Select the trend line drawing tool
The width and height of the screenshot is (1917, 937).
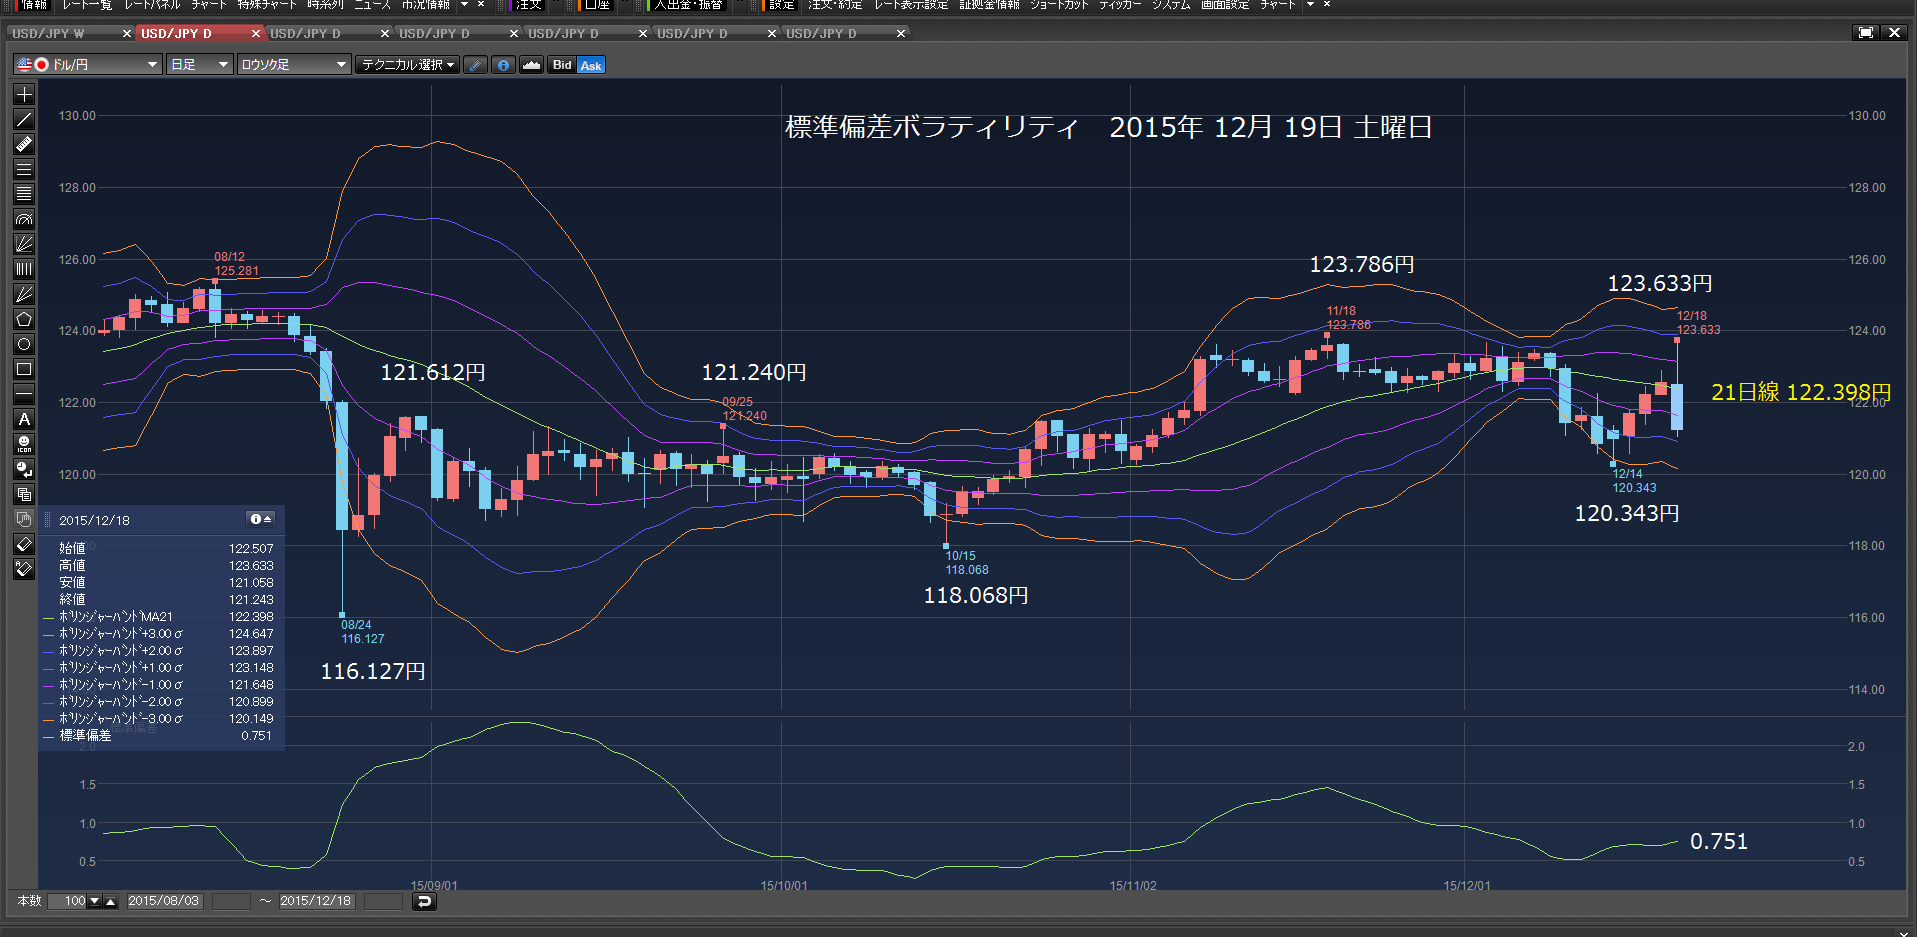coord(24,119)
